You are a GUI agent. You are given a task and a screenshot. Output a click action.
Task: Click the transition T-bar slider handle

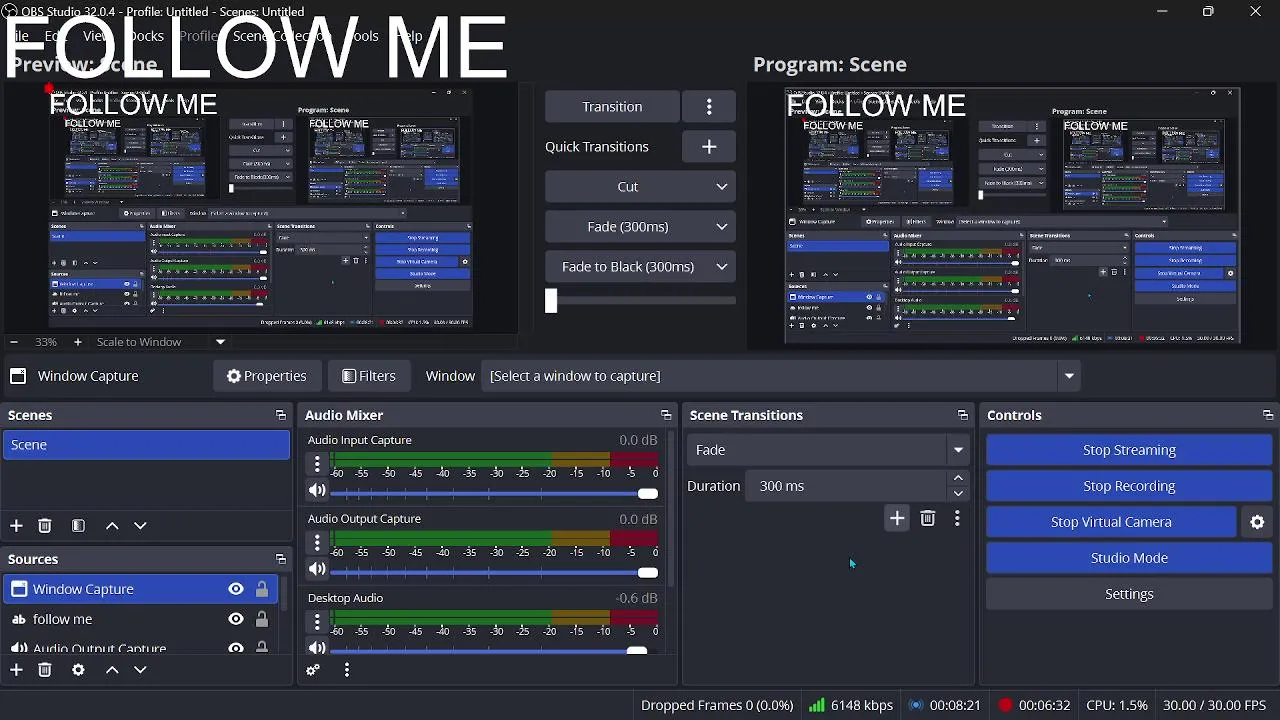coord(551,300)
